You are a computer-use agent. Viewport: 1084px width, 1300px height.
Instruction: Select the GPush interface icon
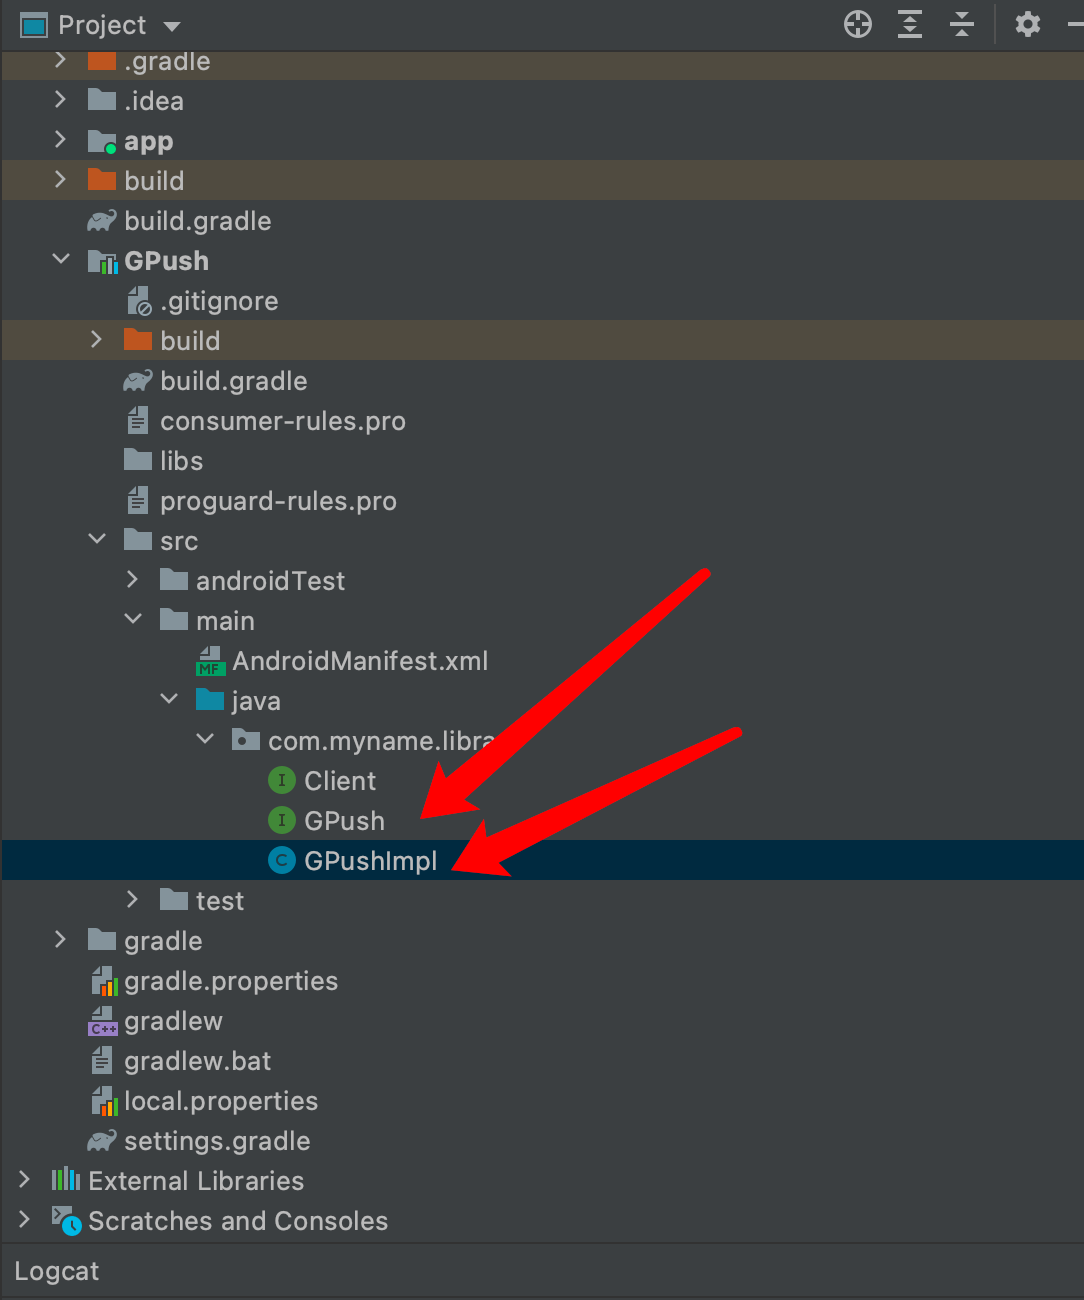[282, 820]
